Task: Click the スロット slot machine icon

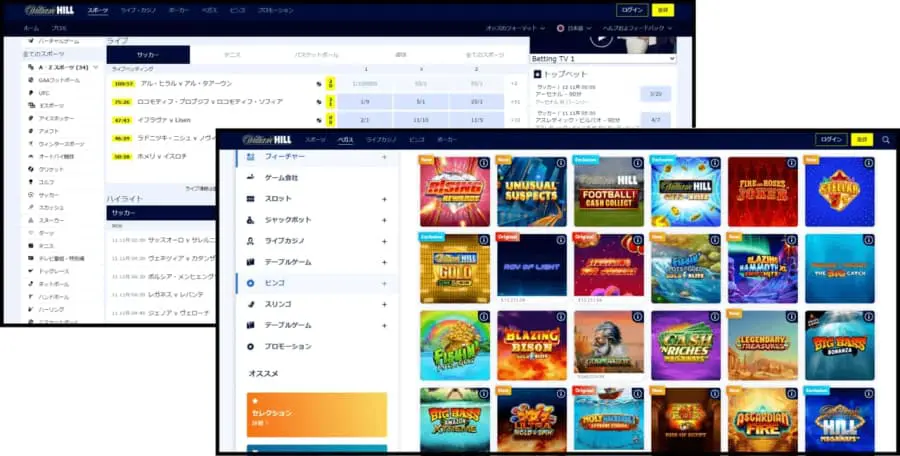Action: 250,199
